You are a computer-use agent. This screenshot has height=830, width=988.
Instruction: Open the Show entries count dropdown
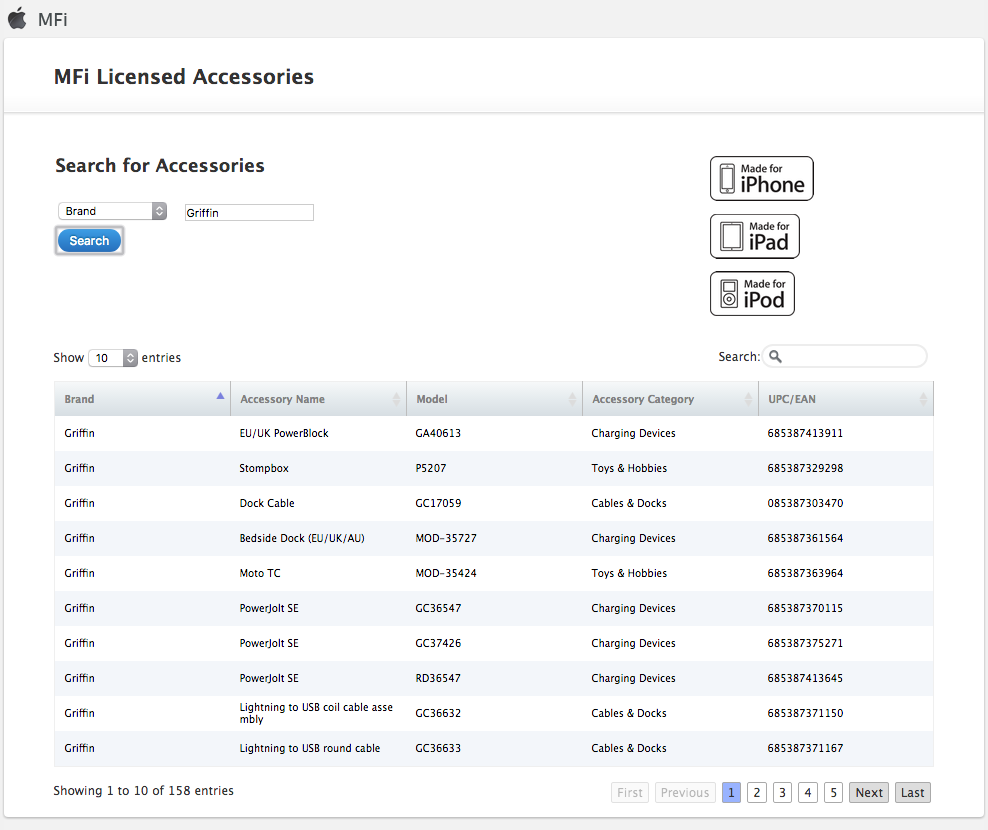click(x=113, y=358)
